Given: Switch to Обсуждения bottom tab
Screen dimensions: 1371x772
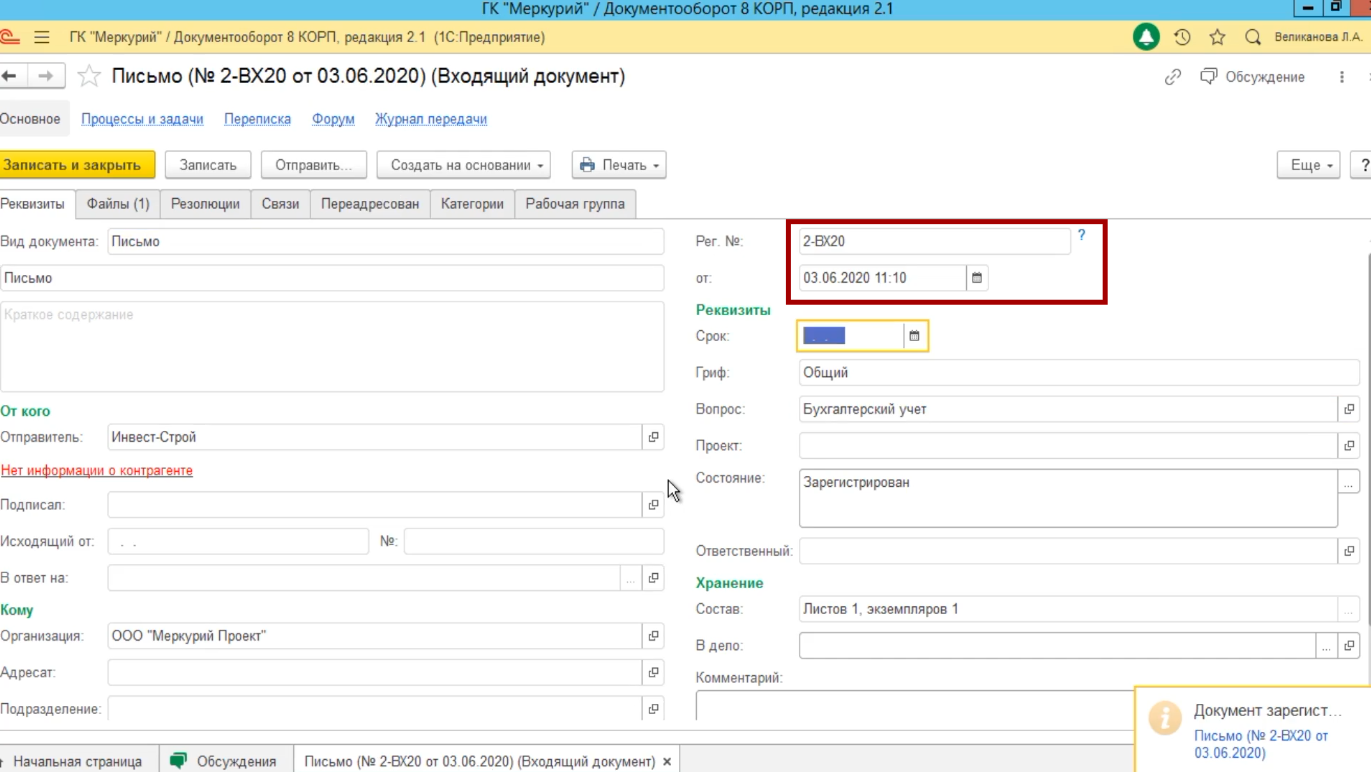Looking at the screenshot, I should 225,761.
